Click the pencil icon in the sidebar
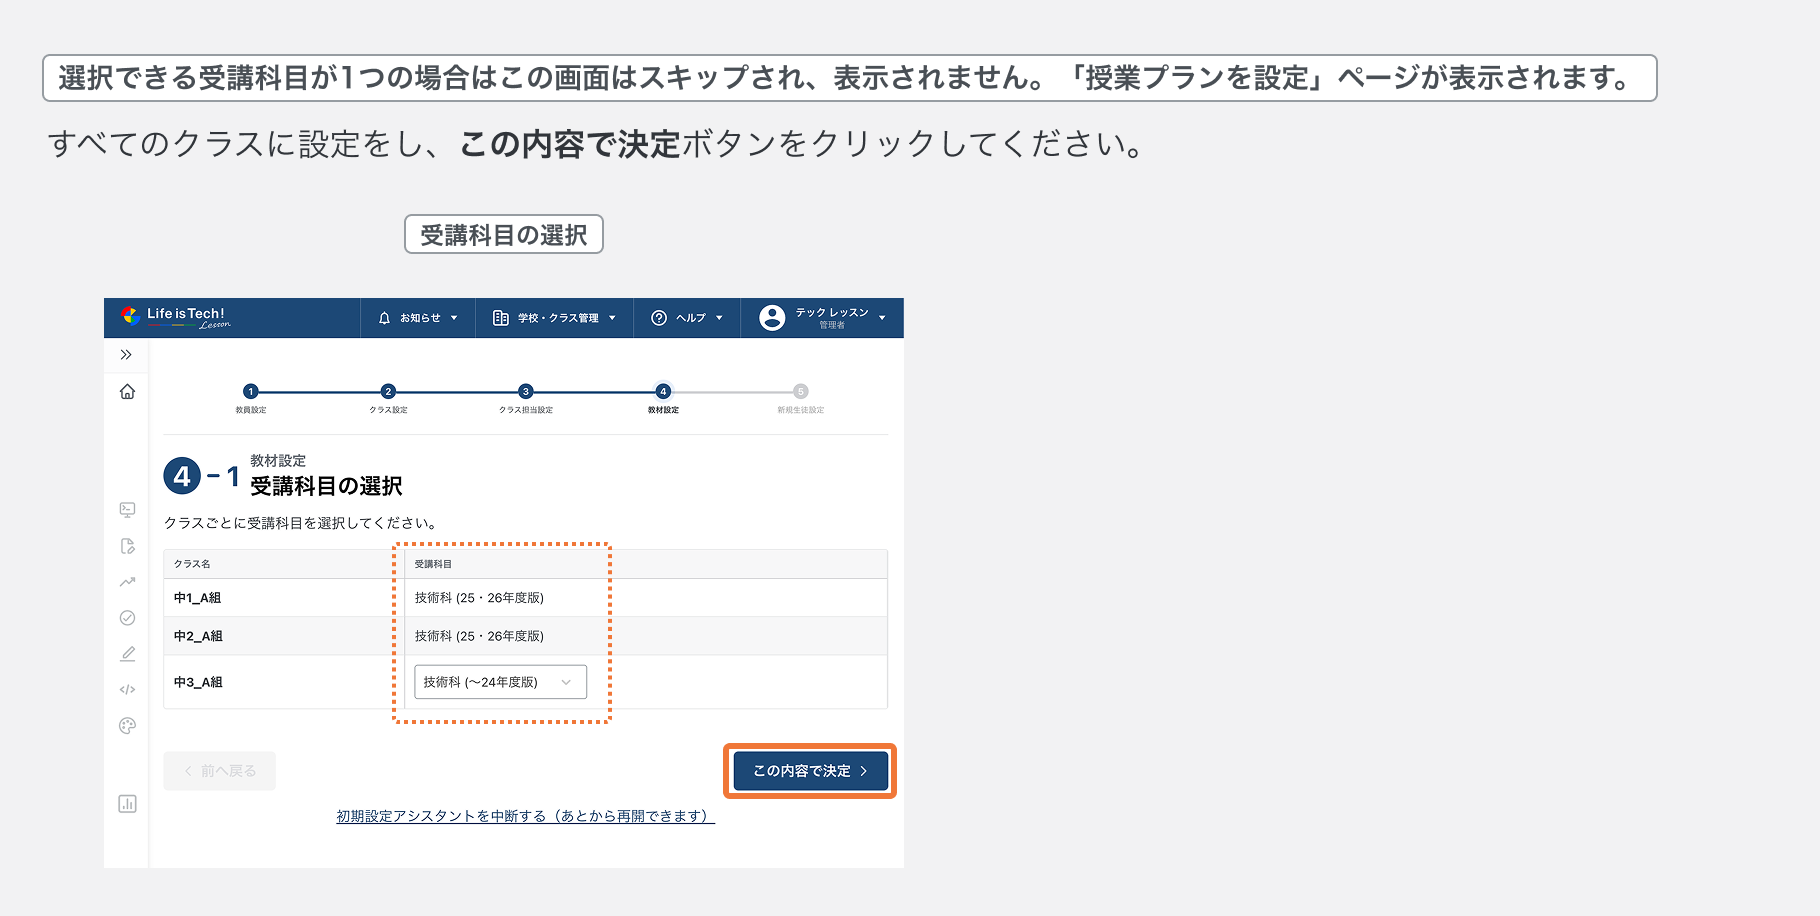This screenshot has width=1820, height=916. pyautogui.click(x=127, y=653)
